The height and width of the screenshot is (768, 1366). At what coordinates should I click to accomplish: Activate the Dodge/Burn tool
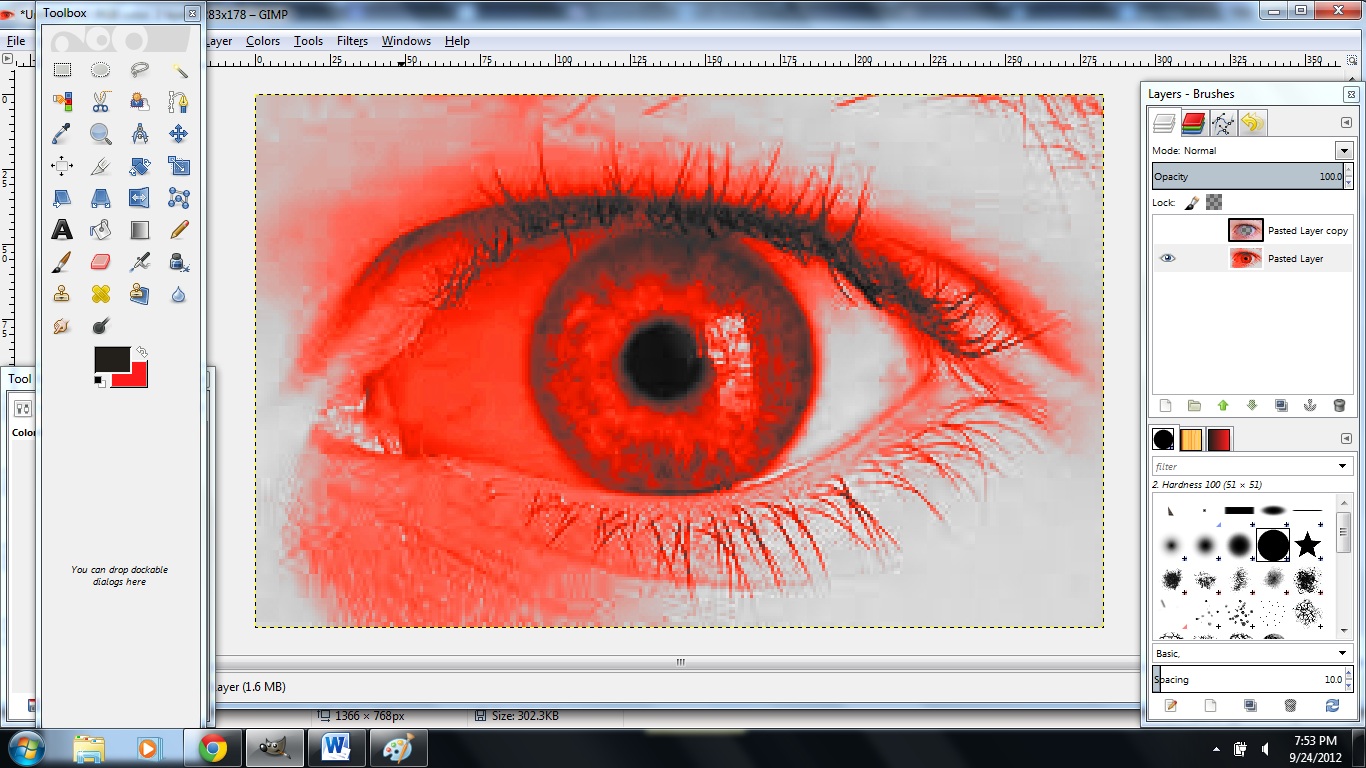(x=101, y=326)
